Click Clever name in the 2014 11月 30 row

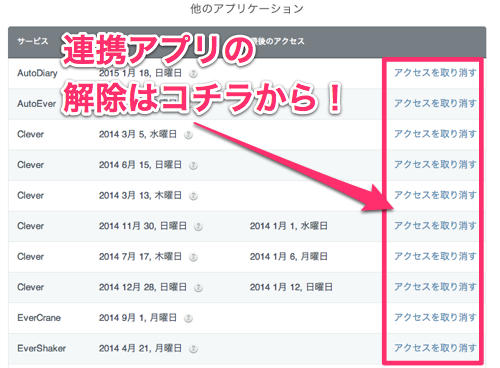30,226
